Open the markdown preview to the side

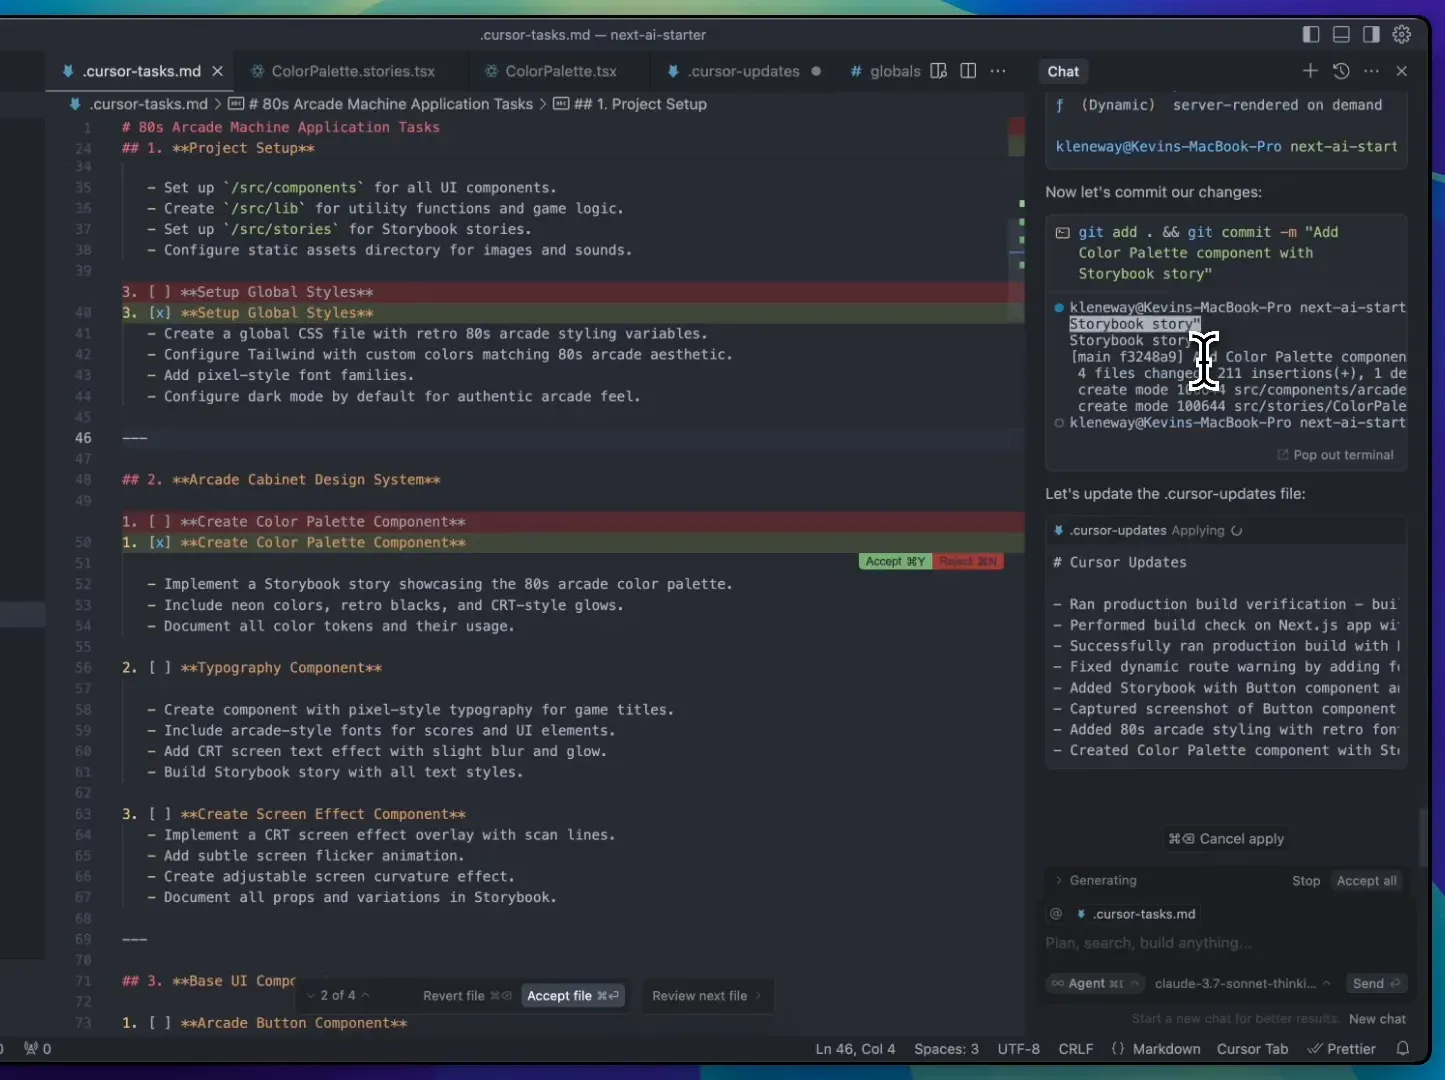click(938, 71)
